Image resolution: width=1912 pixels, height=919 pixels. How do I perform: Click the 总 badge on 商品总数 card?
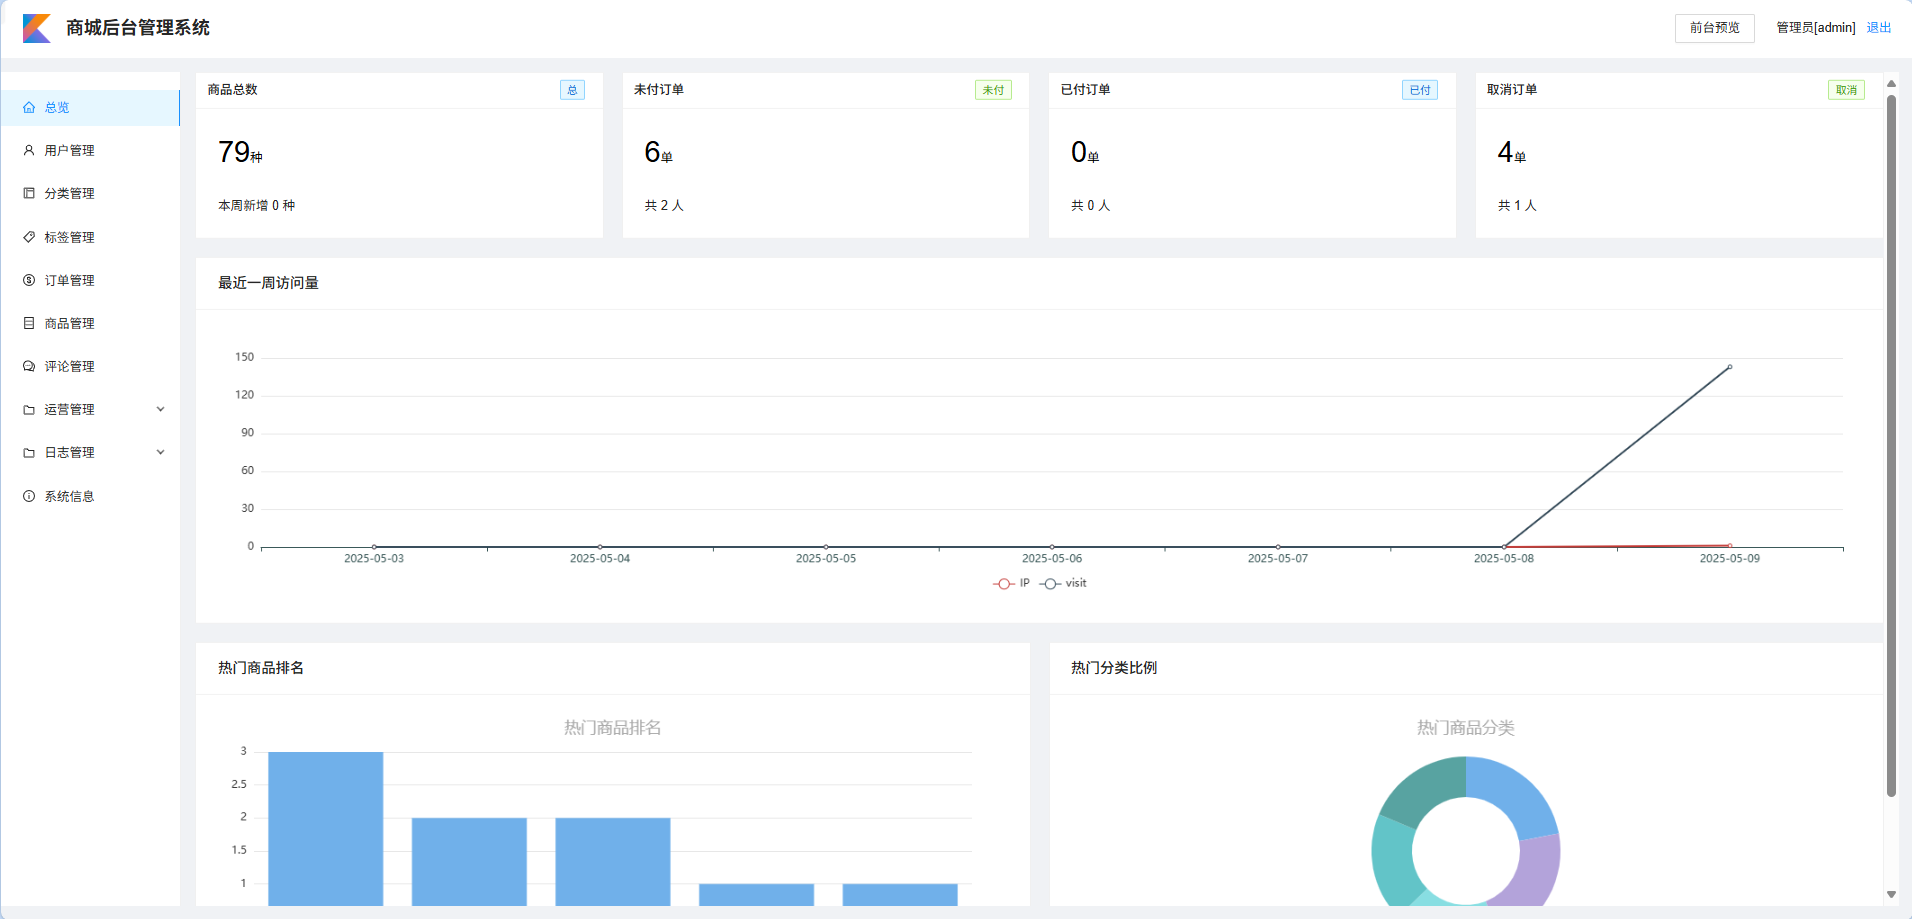coord(572,90)
